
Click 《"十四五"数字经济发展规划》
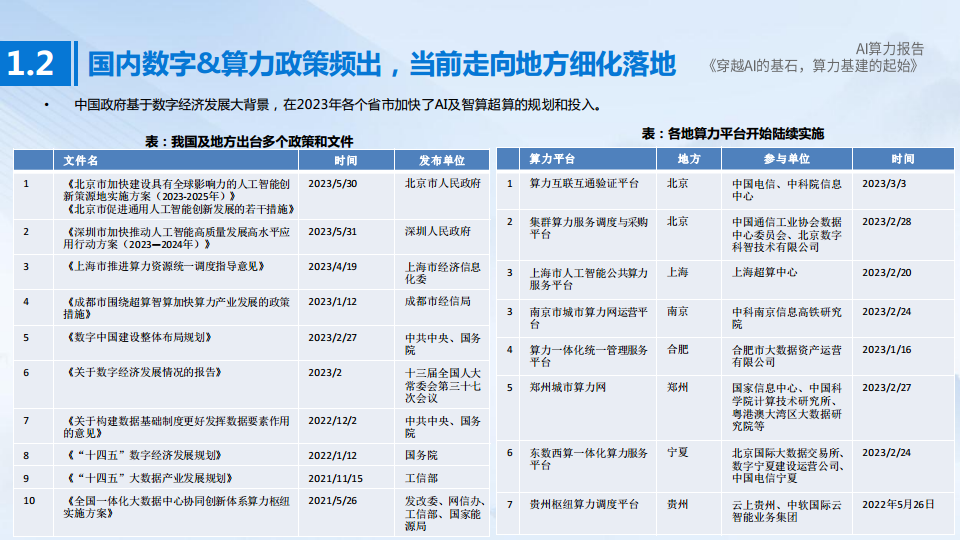pyautogui.click(x=143, y=456)
